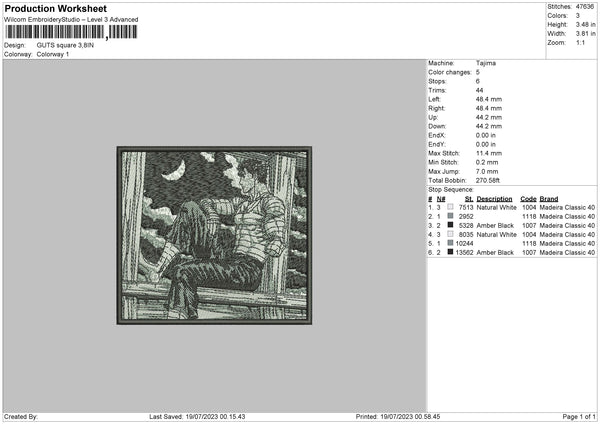Image resolution: width=600 pixels, height=424 pixels.
Task: Click stitch count 5328 in row 3
Action: (x=466, y=225)
